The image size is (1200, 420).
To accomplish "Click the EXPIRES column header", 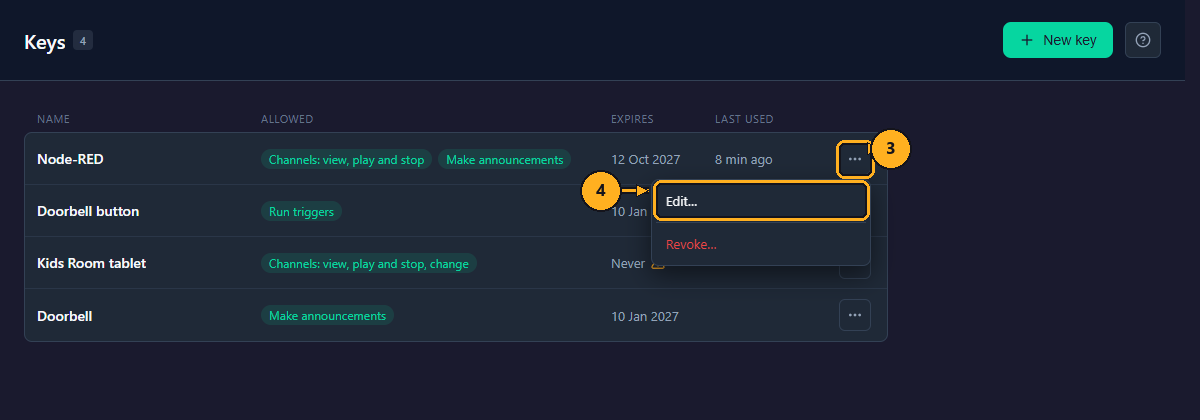I will point(632,119).
